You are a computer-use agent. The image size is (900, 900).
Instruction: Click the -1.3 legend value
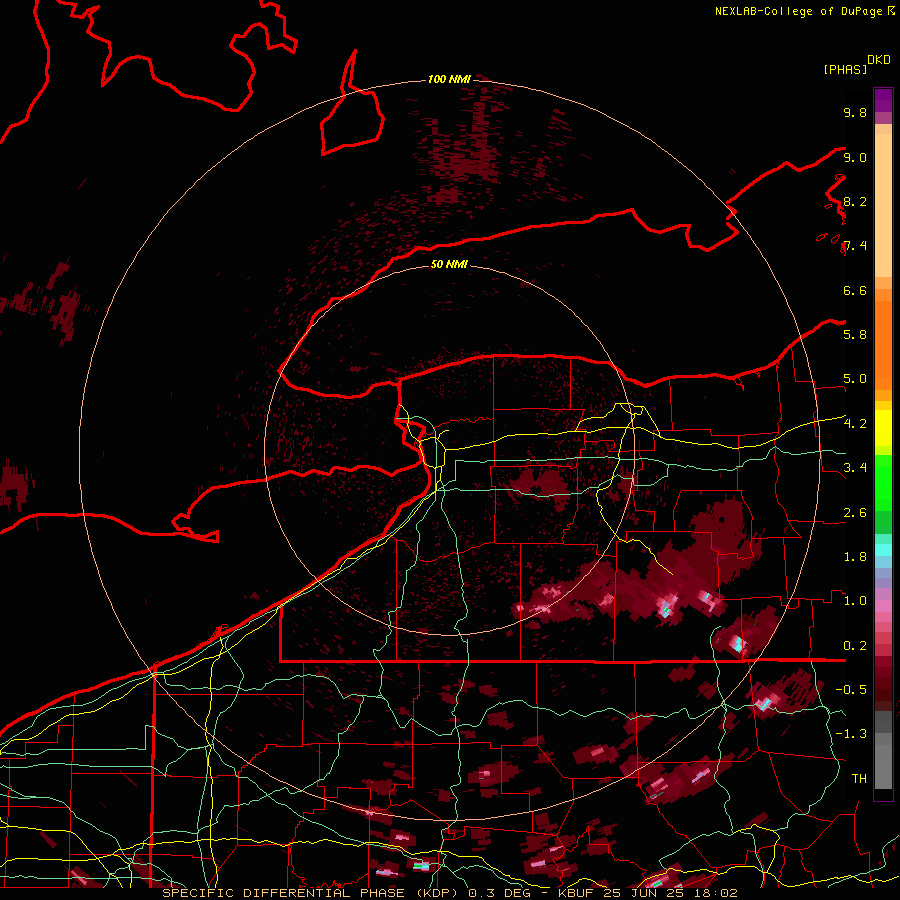point(851,734)
